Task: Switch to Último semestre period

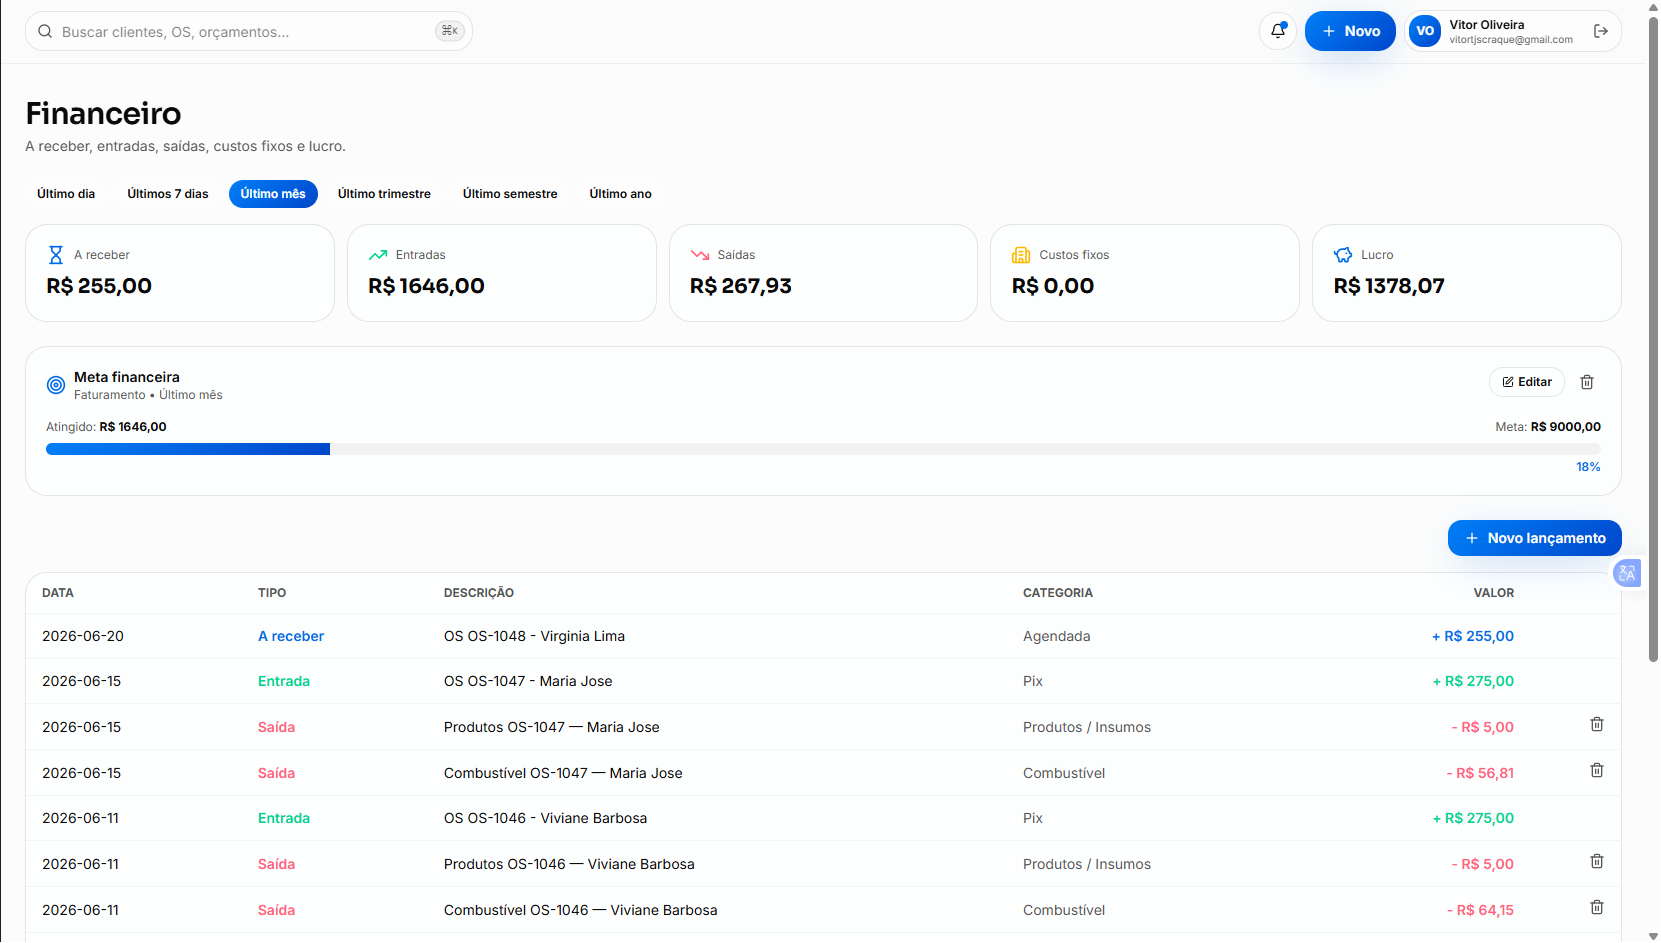Action: click(x=510, y=194)
